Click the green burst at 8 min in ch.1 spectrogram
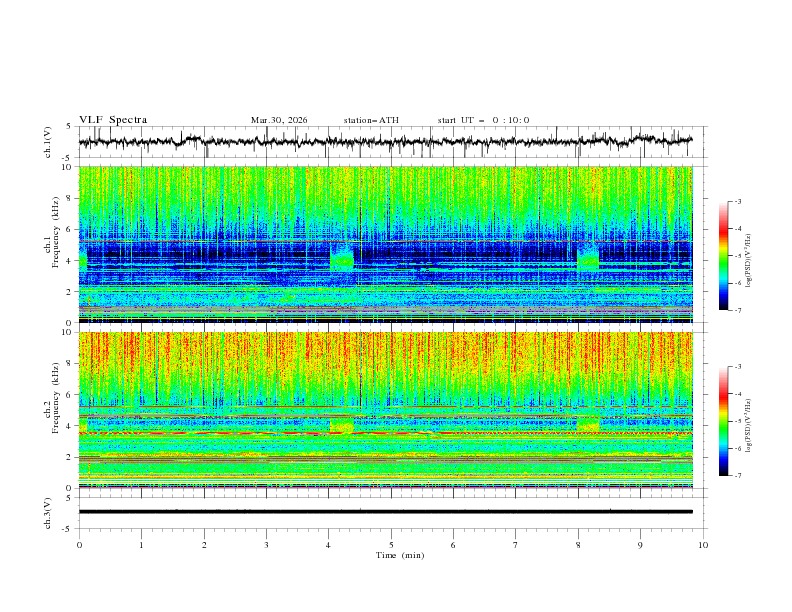Screen dimensions: 792x612 coord(588,257)
